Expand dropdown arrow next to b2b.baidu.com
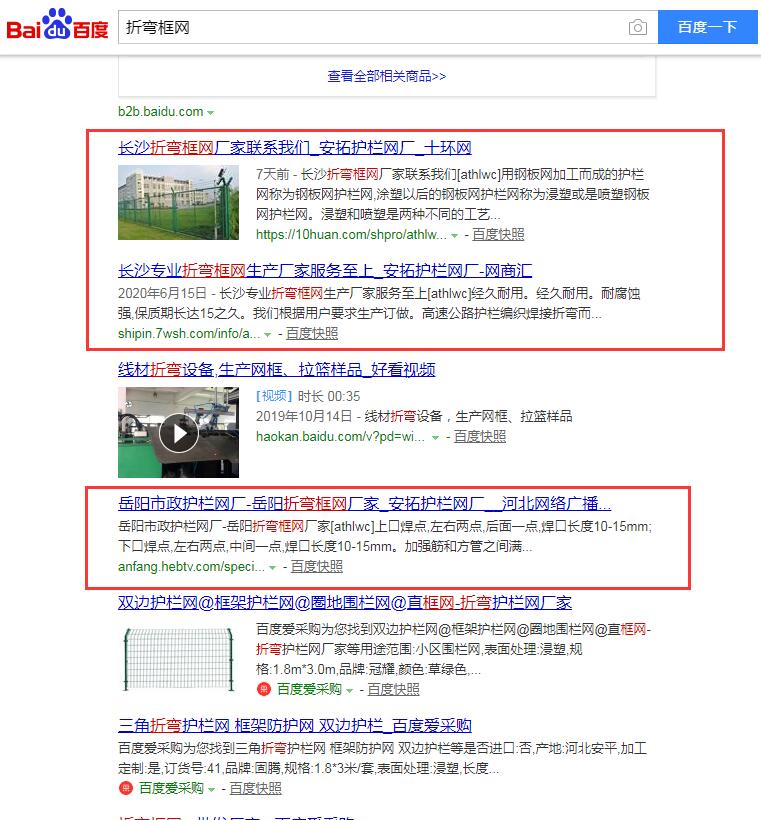Viewport: 761px width, 820px height. [x=210, y=112]
